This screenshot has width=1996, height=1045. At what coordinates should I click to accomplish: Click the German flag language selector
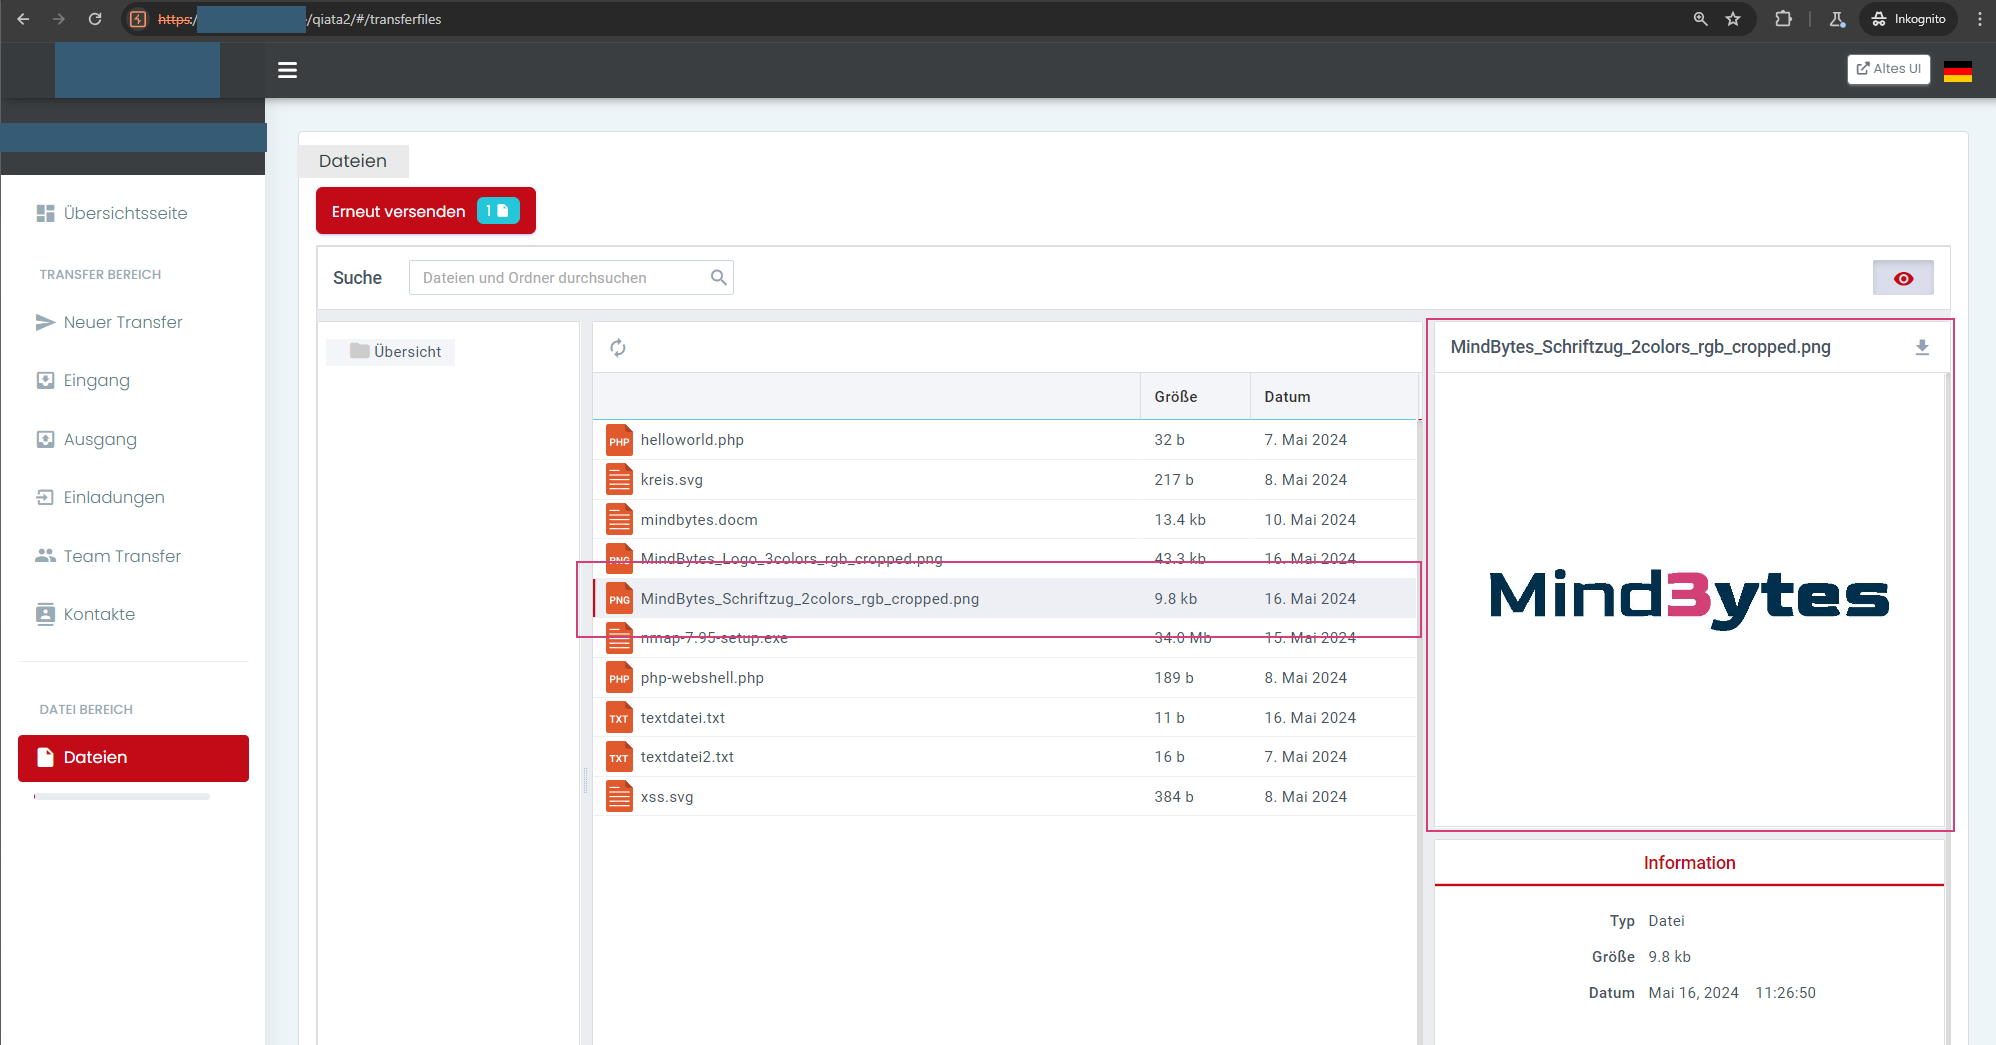tap(1957, 70)
